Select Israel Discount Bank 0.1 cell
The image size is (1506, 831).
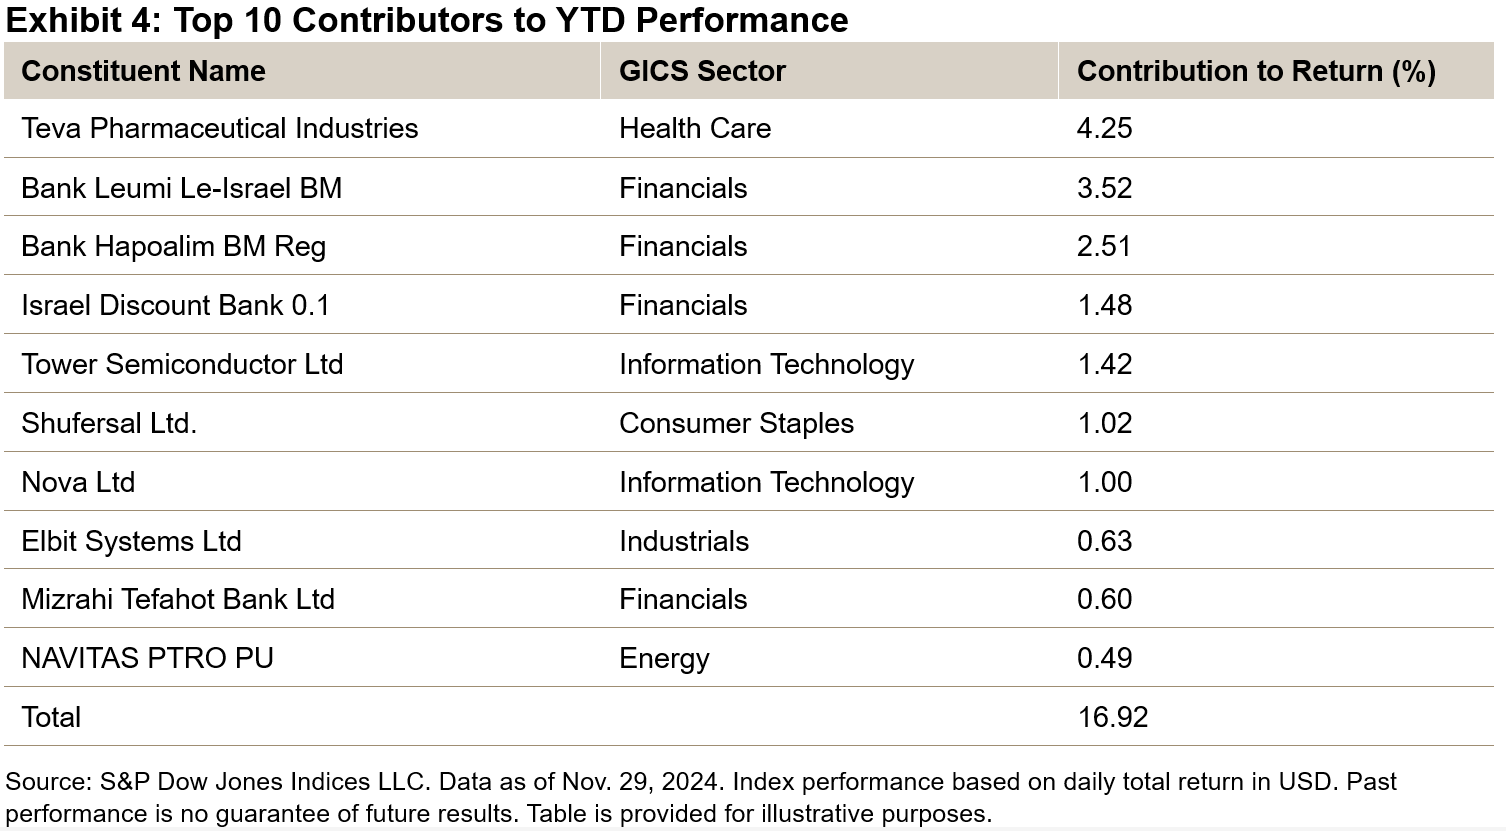[175, 305]
